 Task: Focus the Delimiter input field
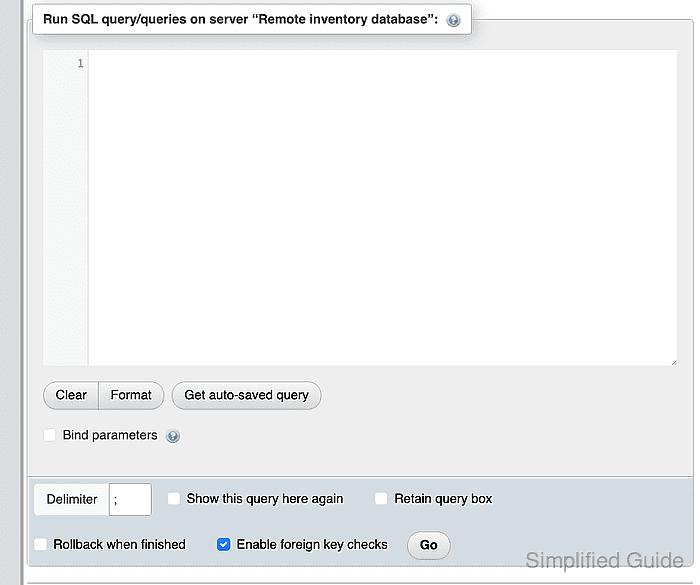[130, 499]
